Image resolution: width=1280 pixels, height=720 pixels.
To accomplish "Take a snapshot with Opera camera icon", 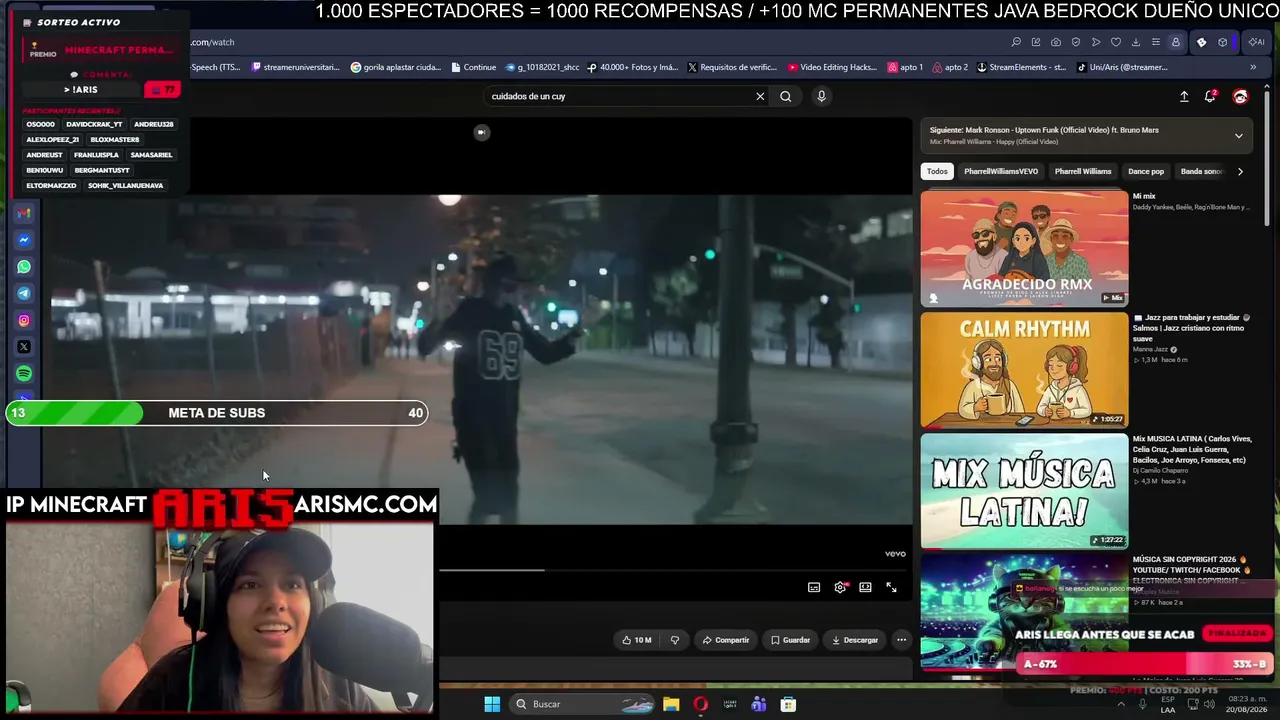I will pos(1056,42).
